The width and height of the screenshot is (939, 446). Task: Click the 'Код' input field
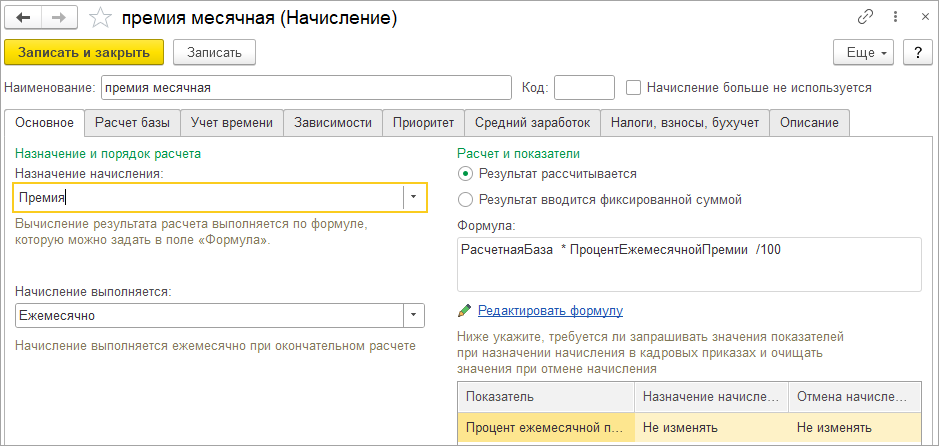[584, 87]
